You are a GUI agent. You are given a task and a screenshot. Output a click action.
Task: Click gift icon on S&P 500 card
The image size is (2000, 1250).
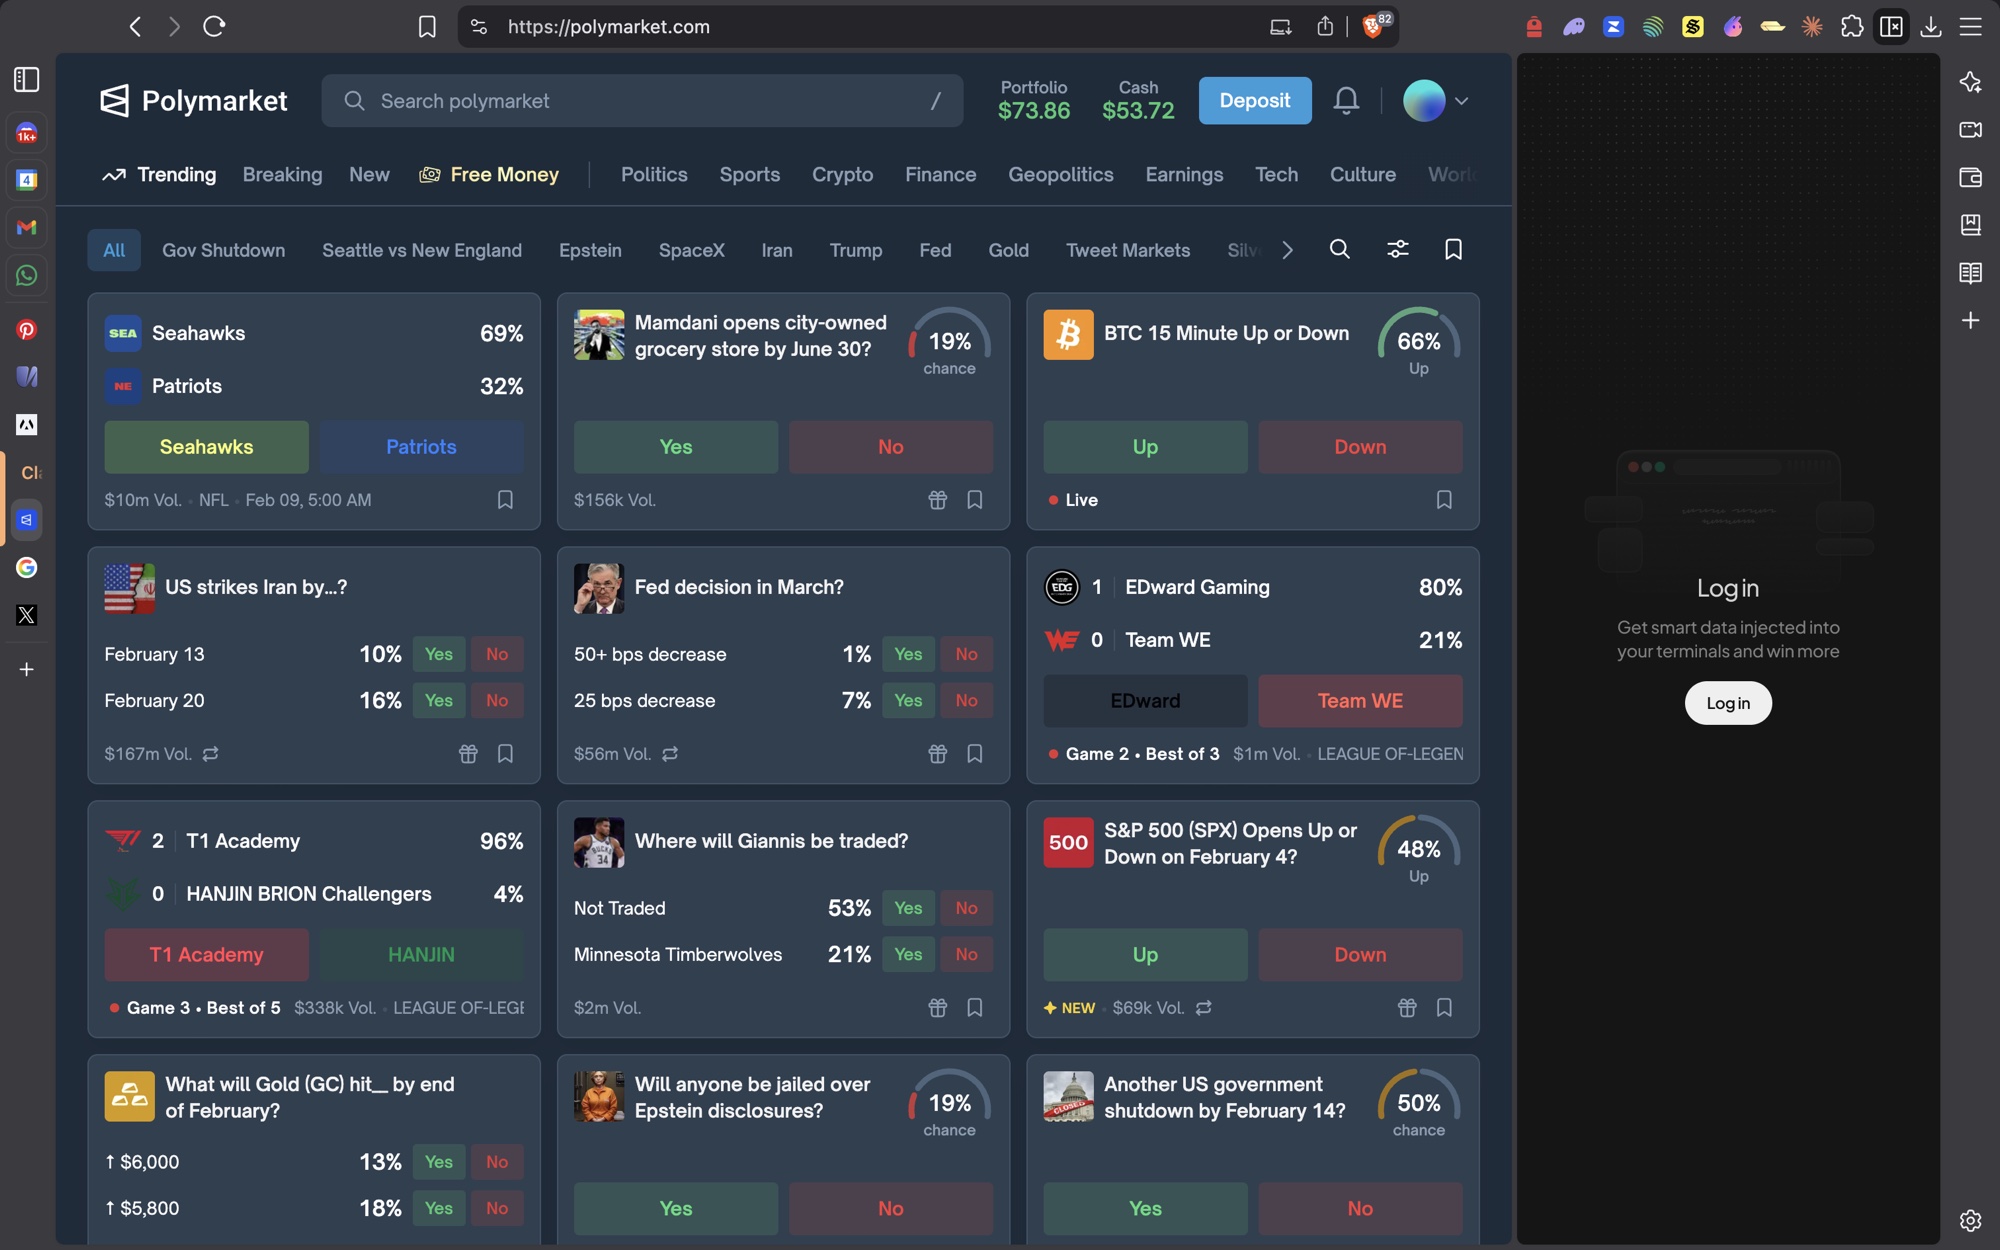[1407, 1008]
